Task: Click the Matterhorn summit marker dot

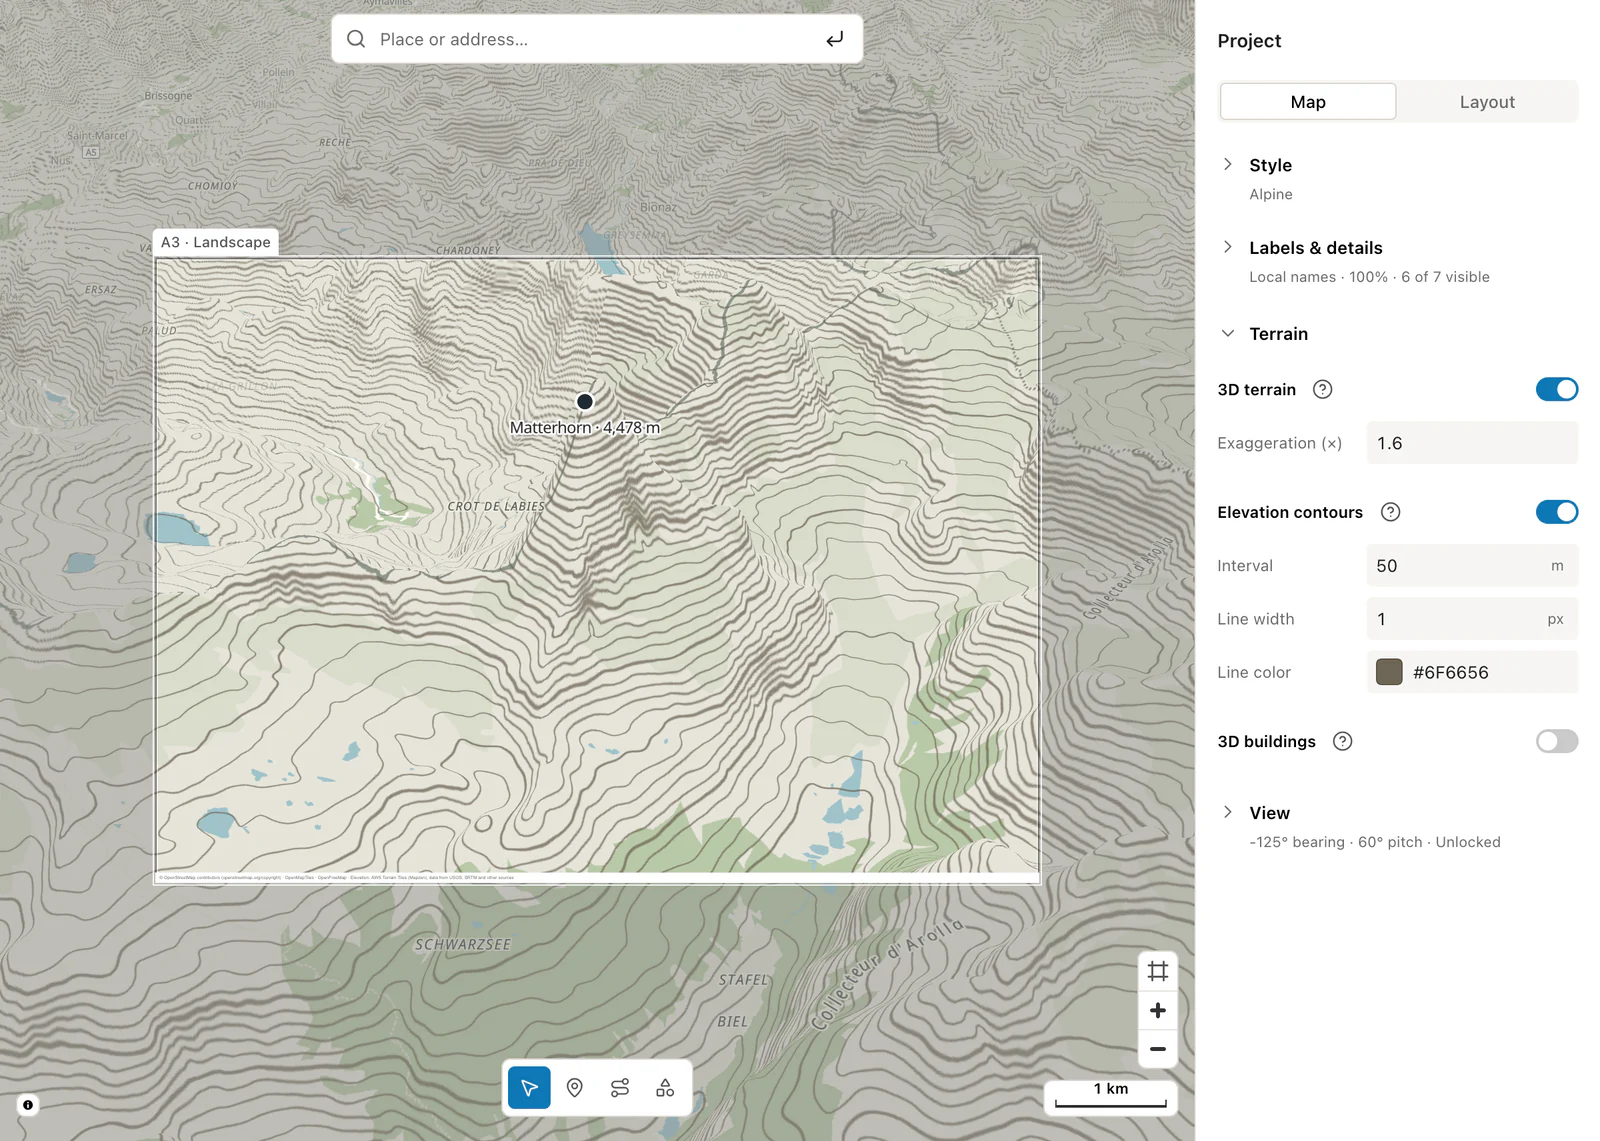Action: (x=585, y=401)
